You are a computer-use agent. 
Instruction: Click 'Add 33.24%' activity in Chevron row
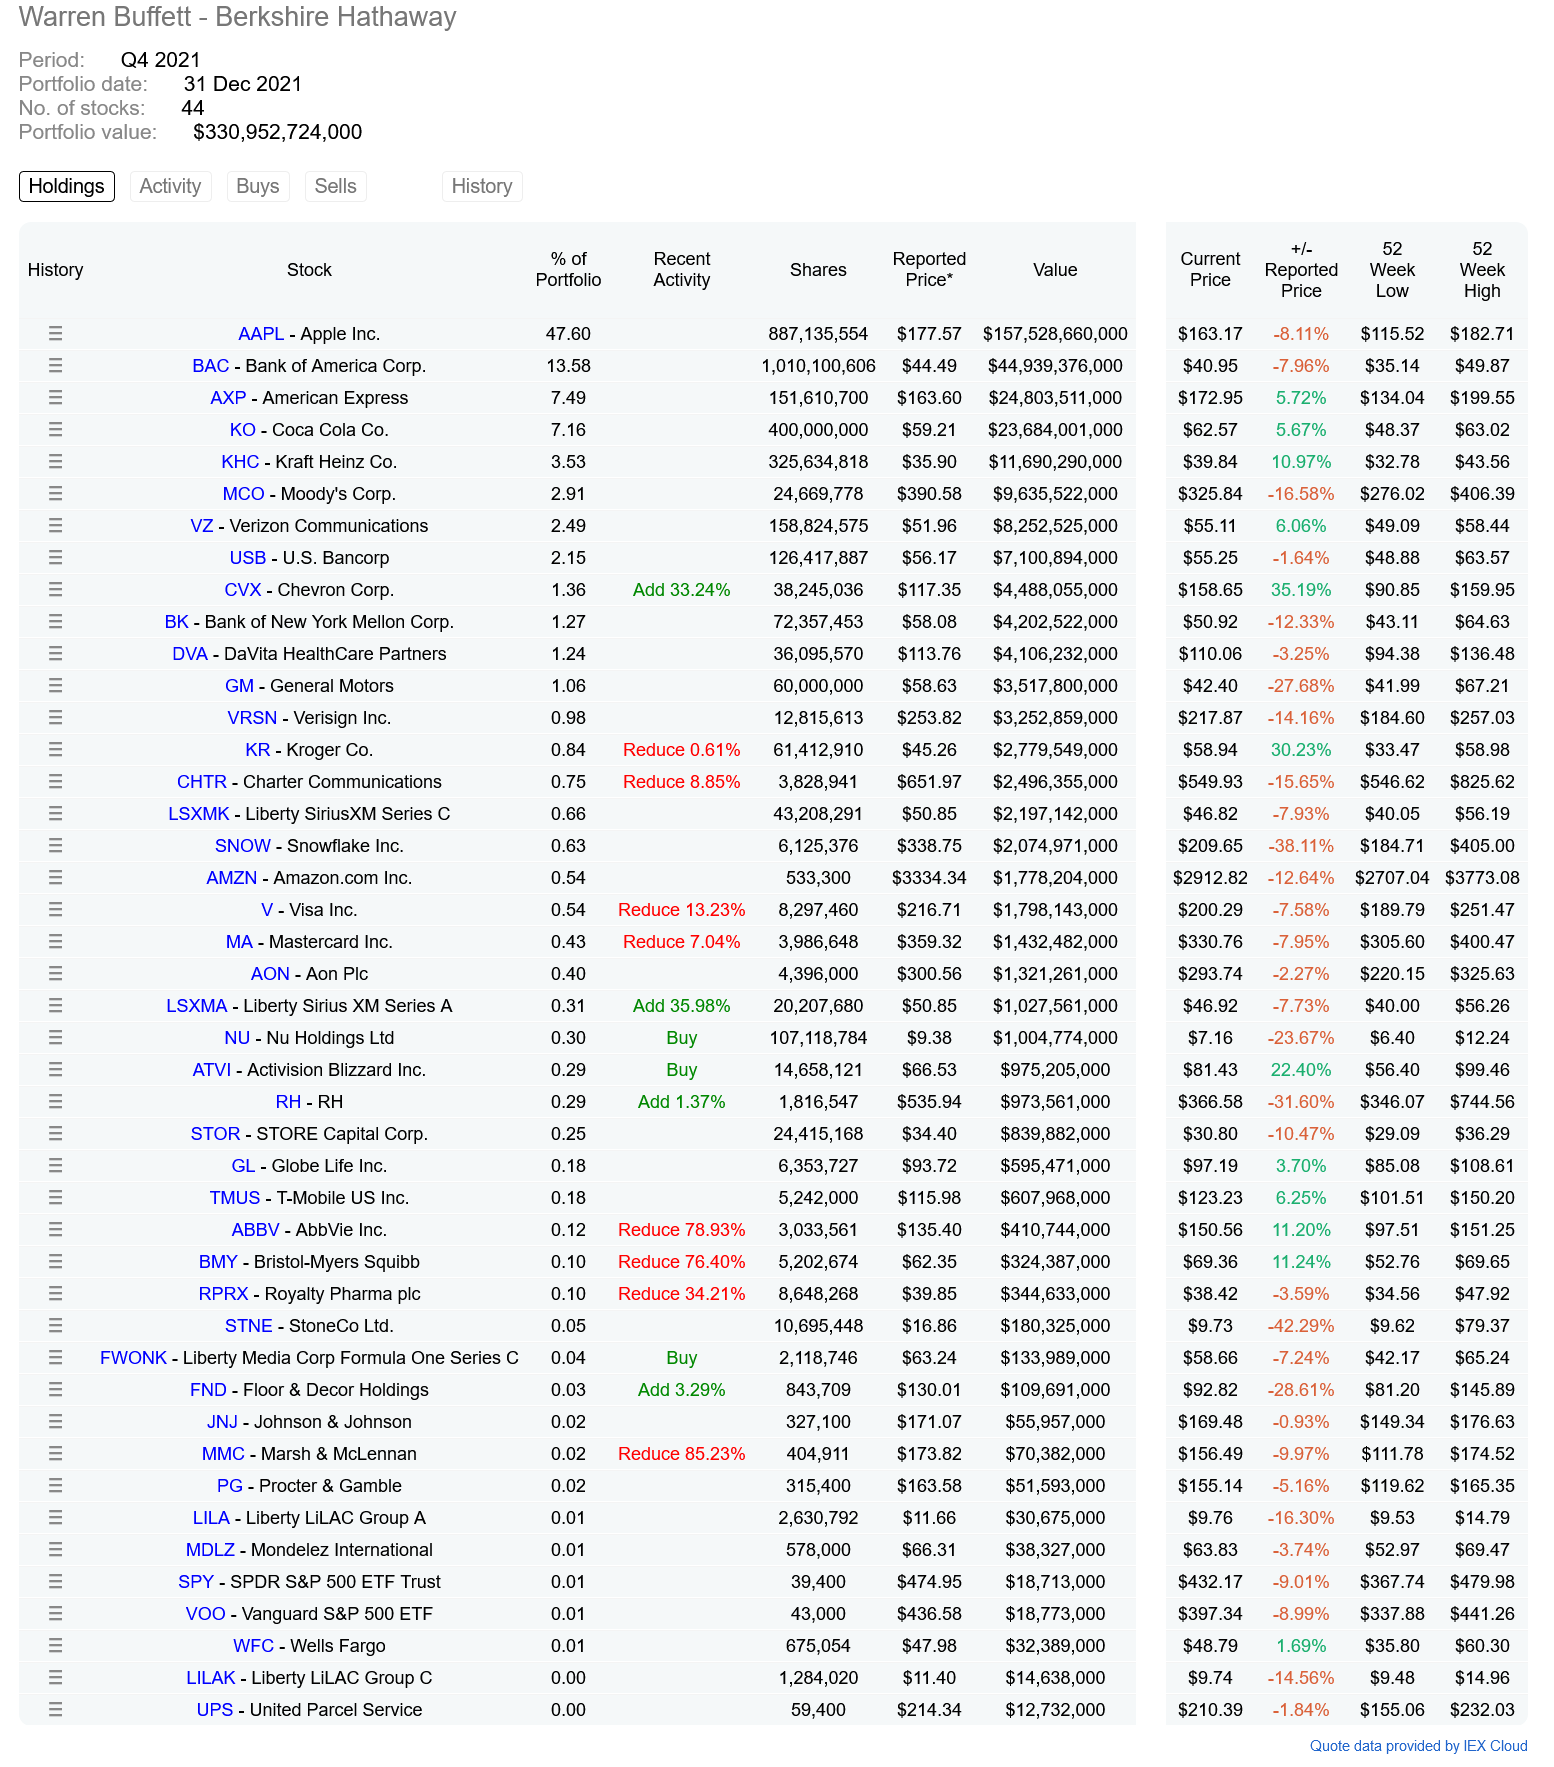[682, 590]
